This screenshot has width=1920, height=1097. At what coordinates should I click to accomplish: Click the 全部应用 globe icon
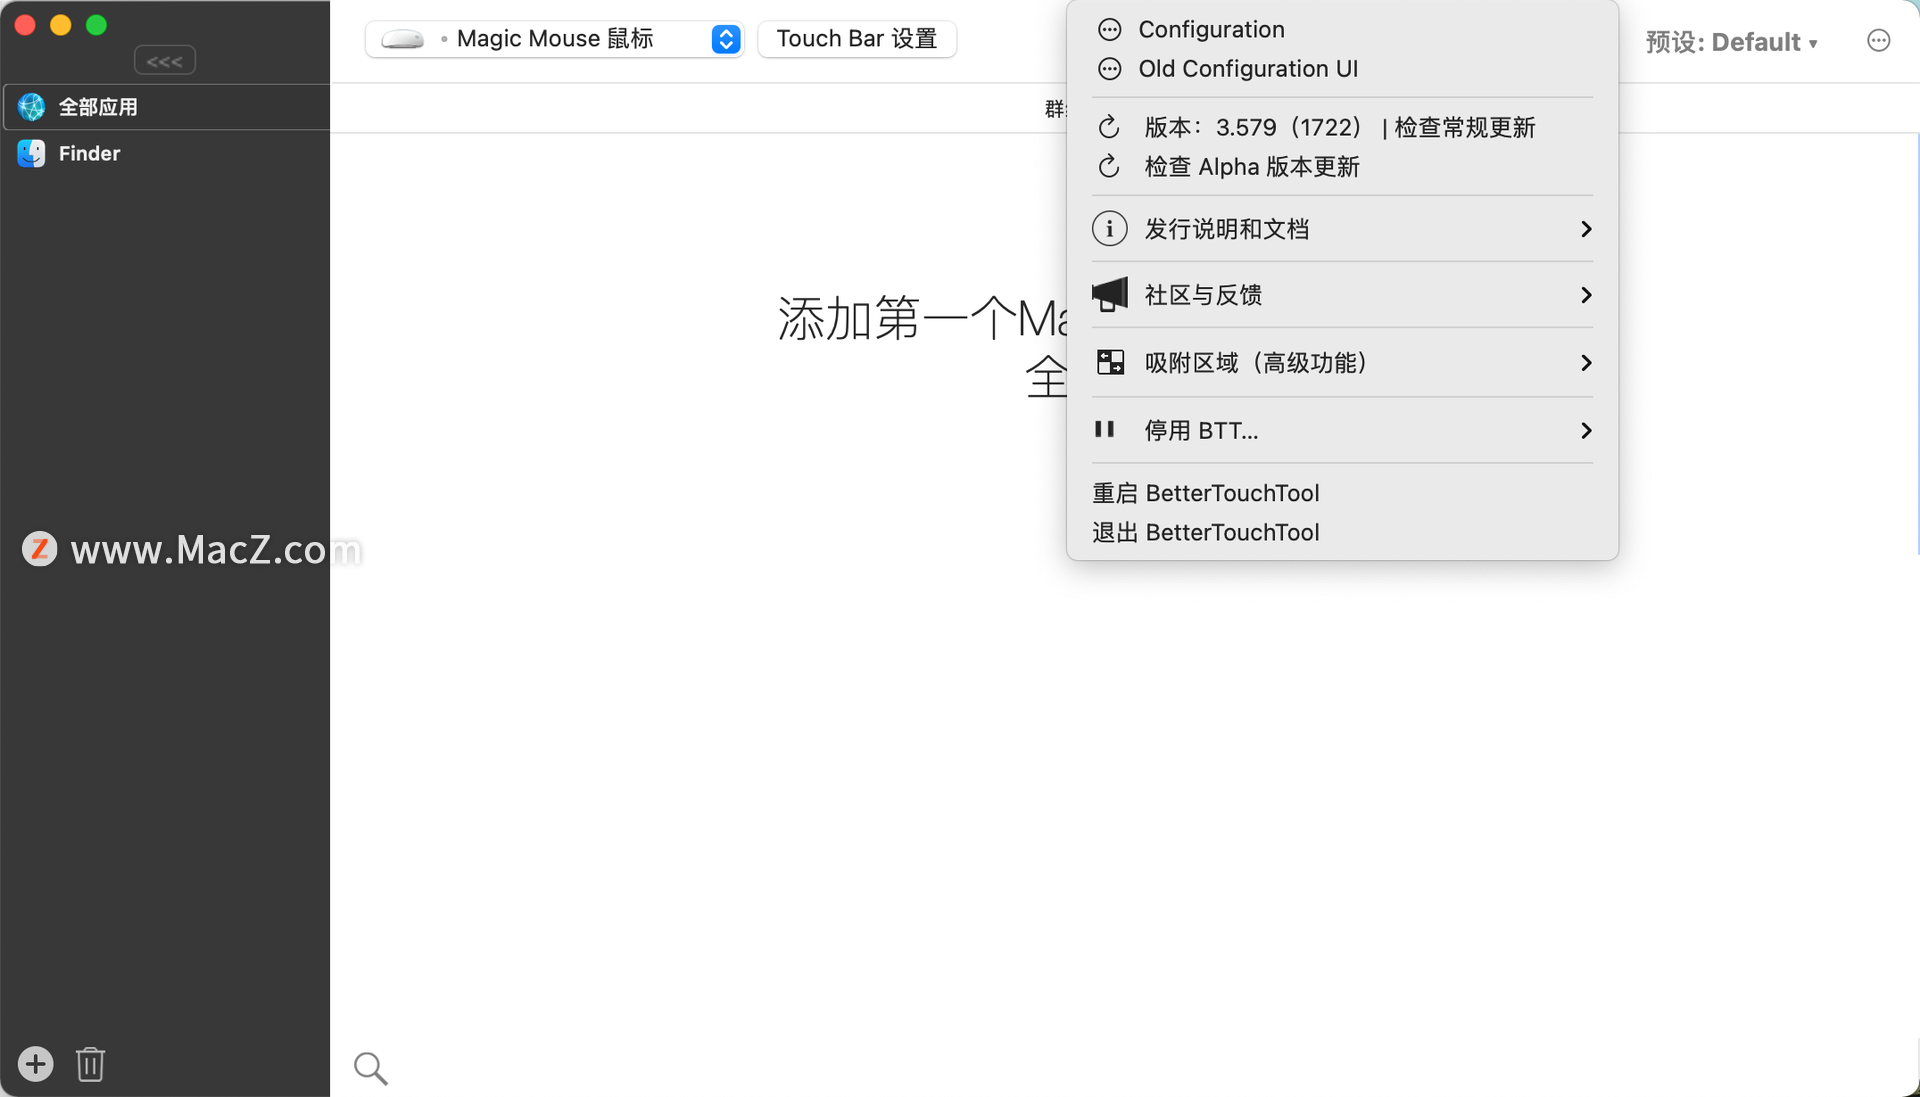coord(31,107)
